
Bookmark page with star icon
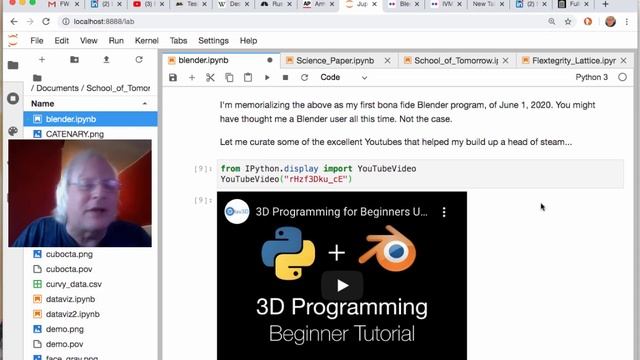tap(568, 22)
